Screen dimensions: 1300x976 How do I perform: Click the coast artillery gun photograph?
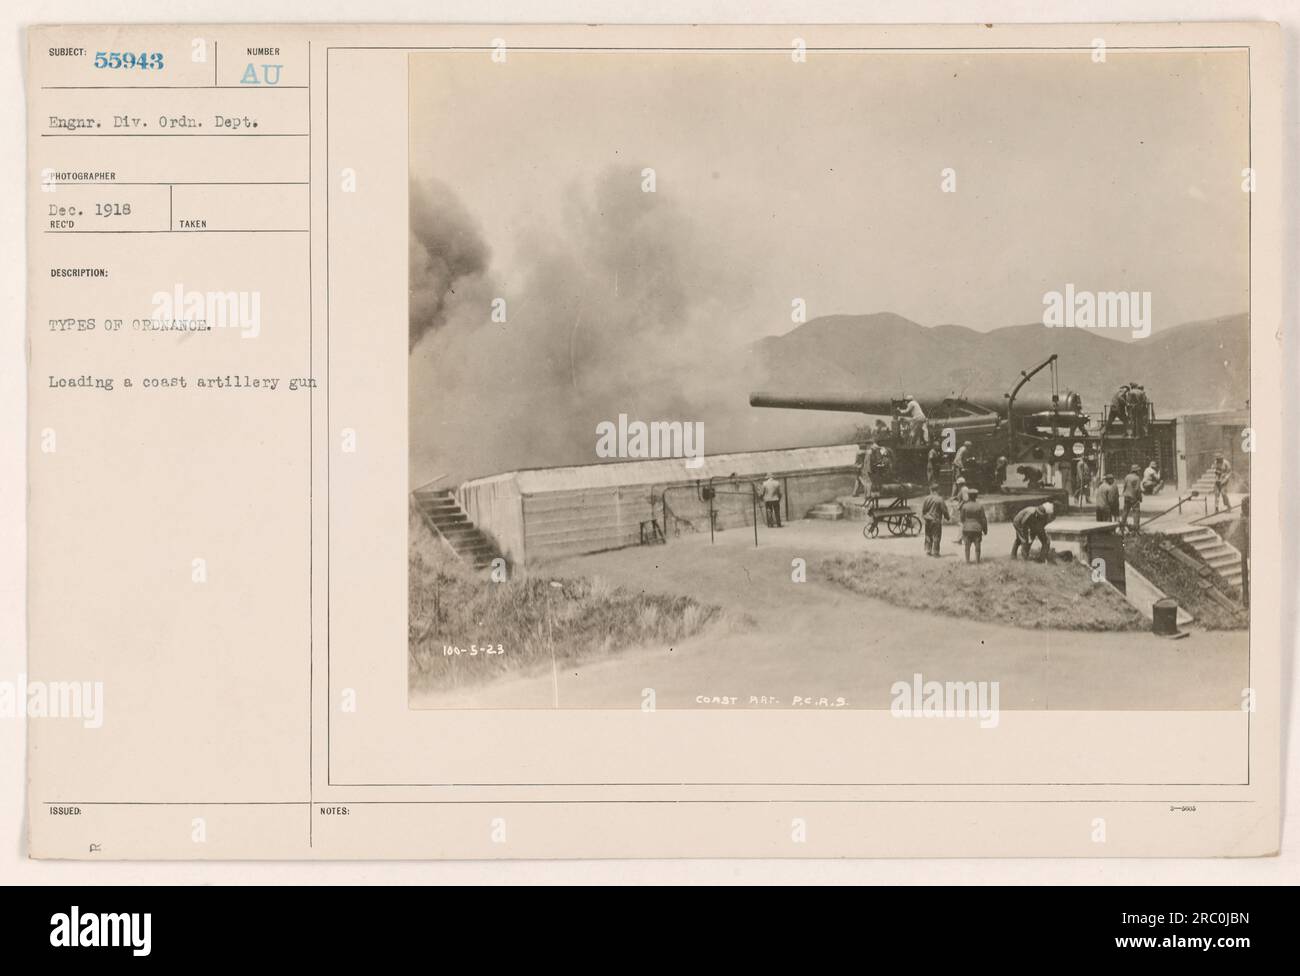pyautogui.click(x=828, y=381)
